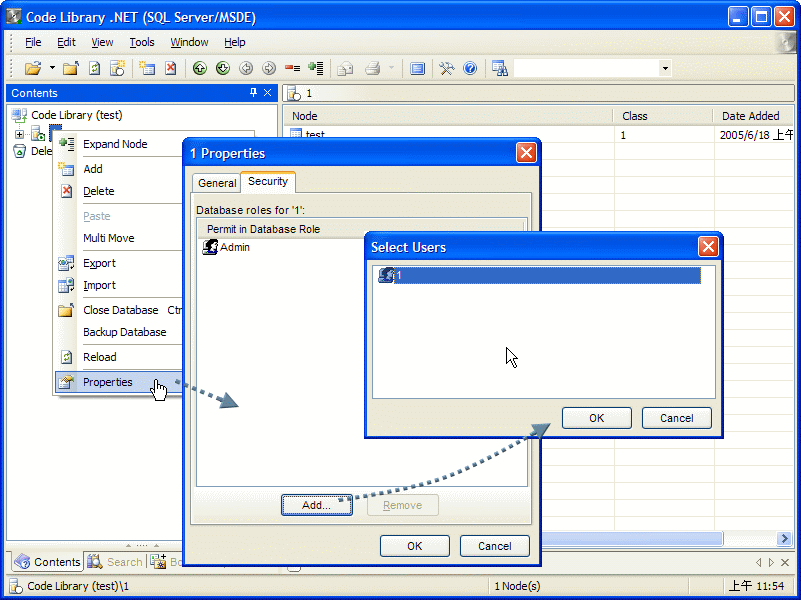
Task: Click the Remove button in Properties dialog
Action: [403, 505]
